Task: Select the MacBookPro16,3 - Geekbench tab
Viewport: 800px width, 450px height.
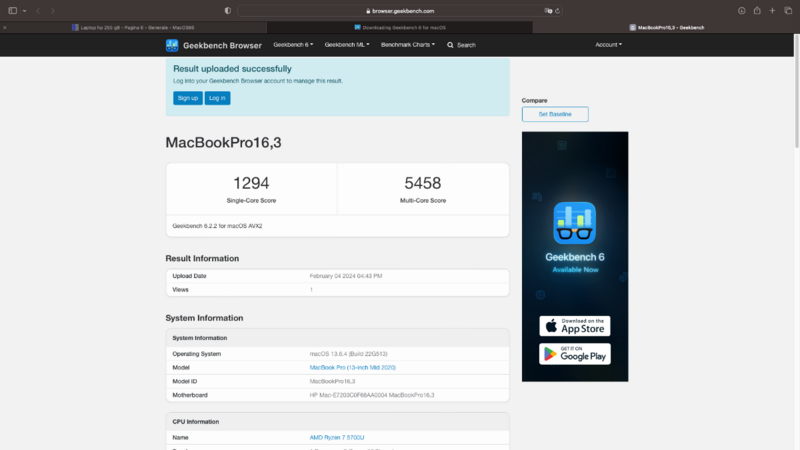Action: tap(666, 28)
